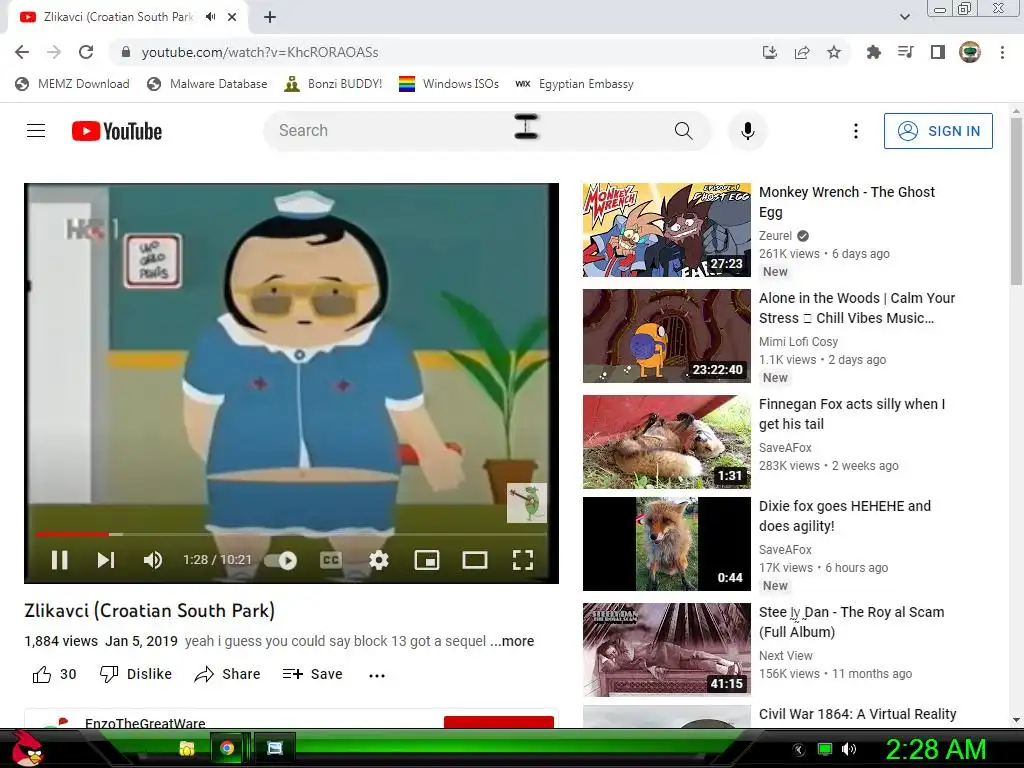Enter fullscreen mode
This screenshot has width=1024, height=768.
522,560
